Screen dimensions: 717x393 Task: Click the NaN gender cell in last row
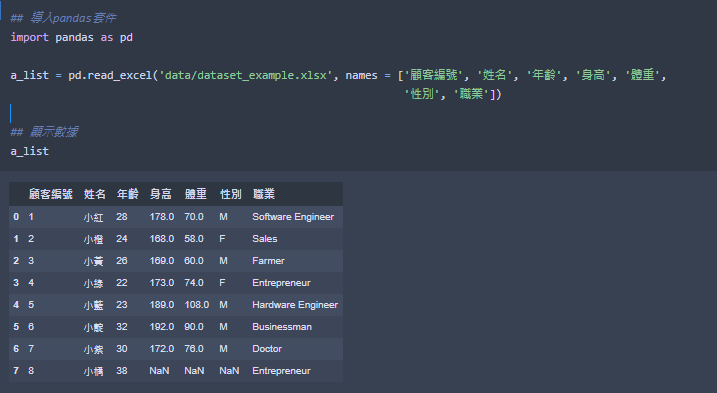229,371
